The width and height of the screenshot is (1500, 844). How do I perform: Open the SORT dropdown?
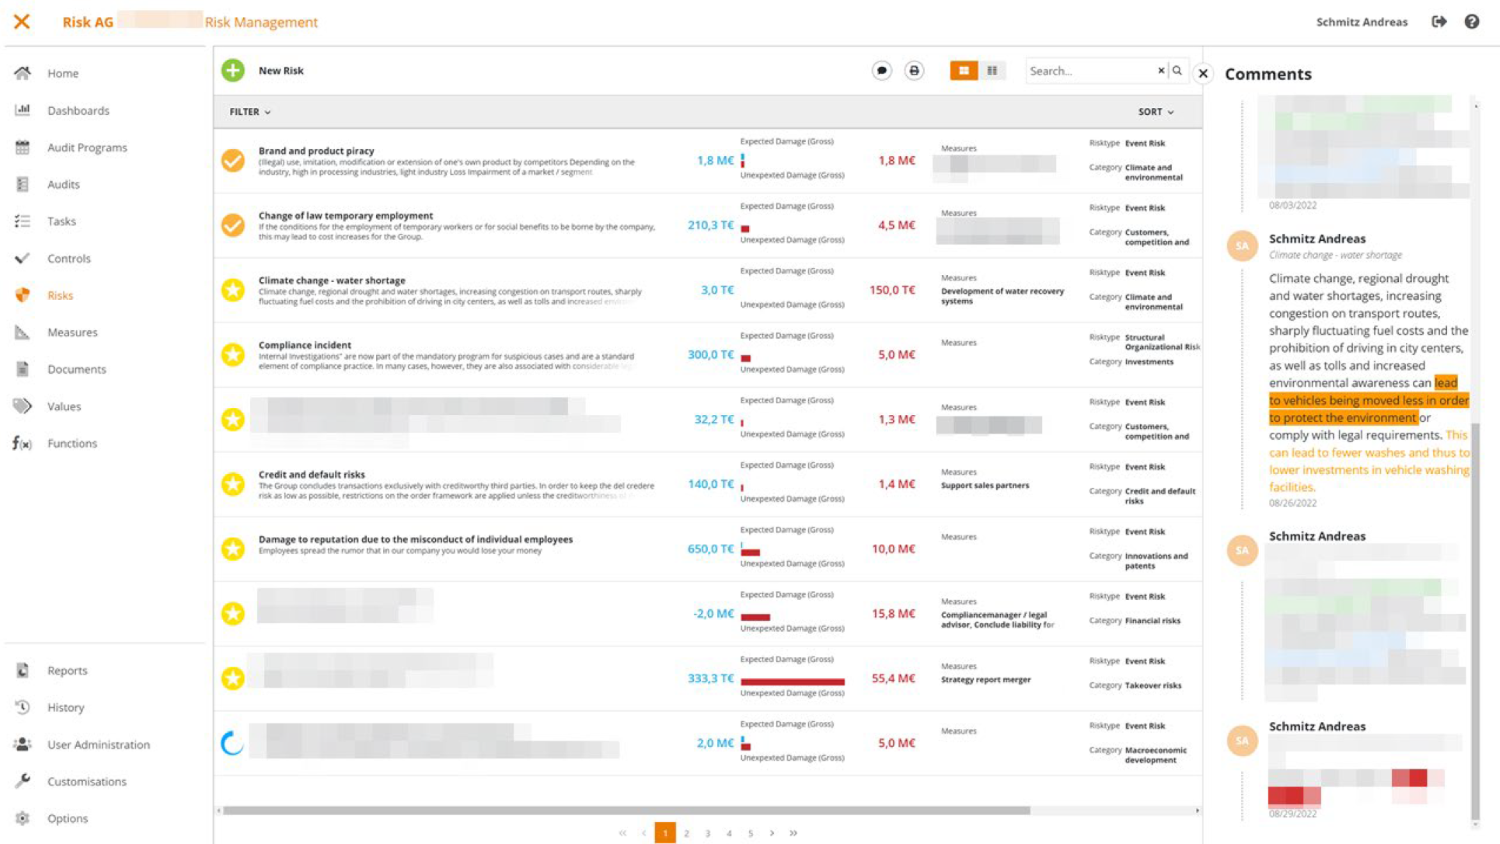(x=1155, y=111)
